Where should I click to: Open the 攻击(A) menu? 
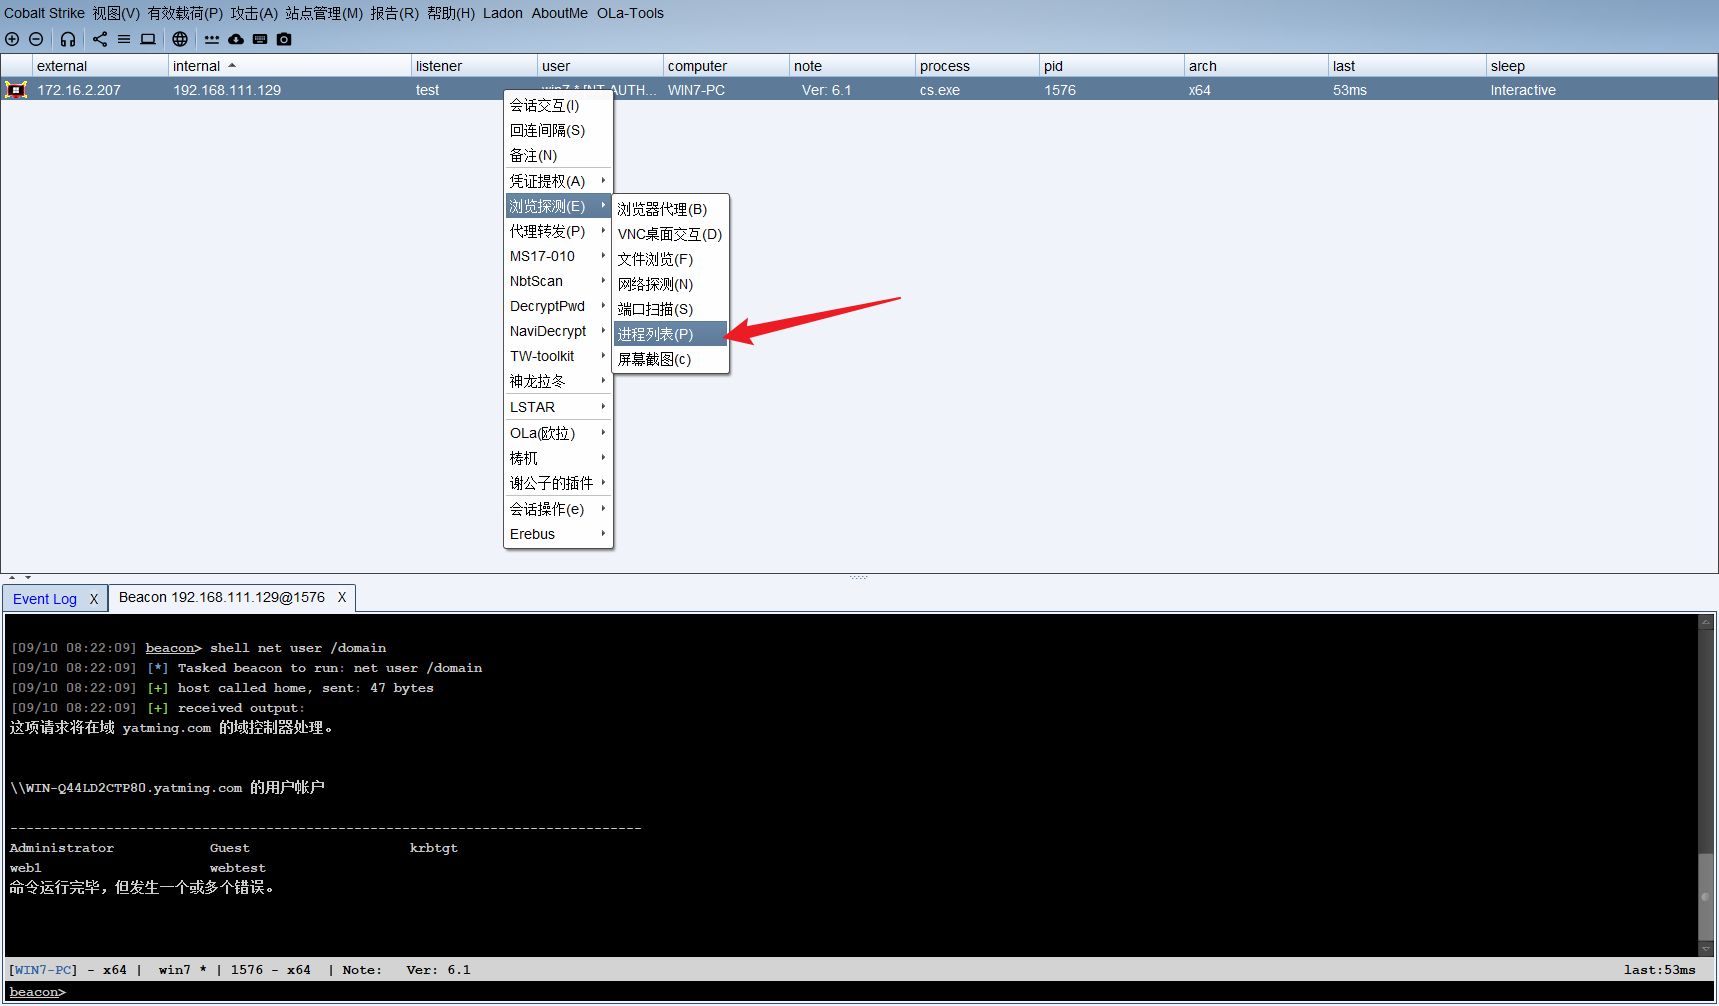pos(254,13)
